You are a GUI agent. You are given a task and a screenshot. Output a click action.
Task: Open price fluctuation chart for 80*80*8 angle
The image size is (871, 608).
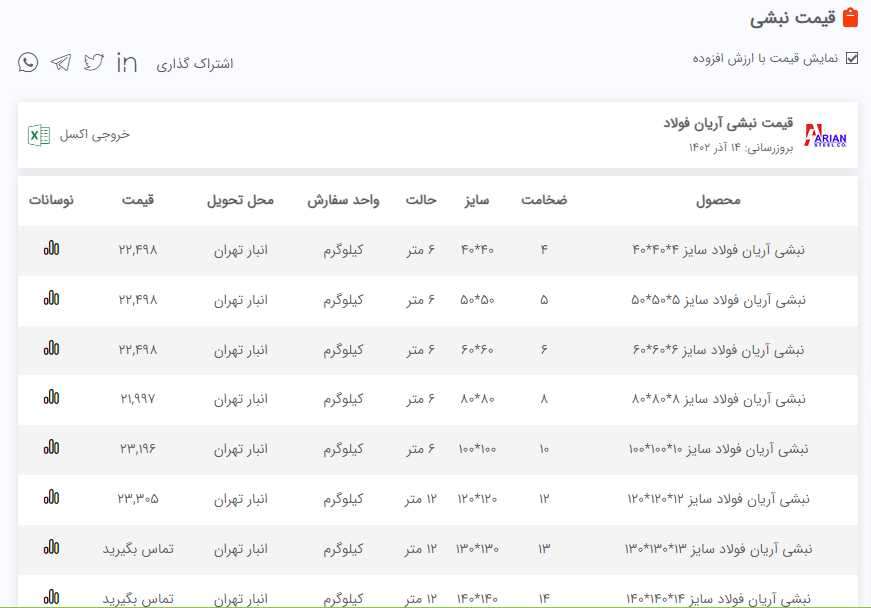click(51, 398)
